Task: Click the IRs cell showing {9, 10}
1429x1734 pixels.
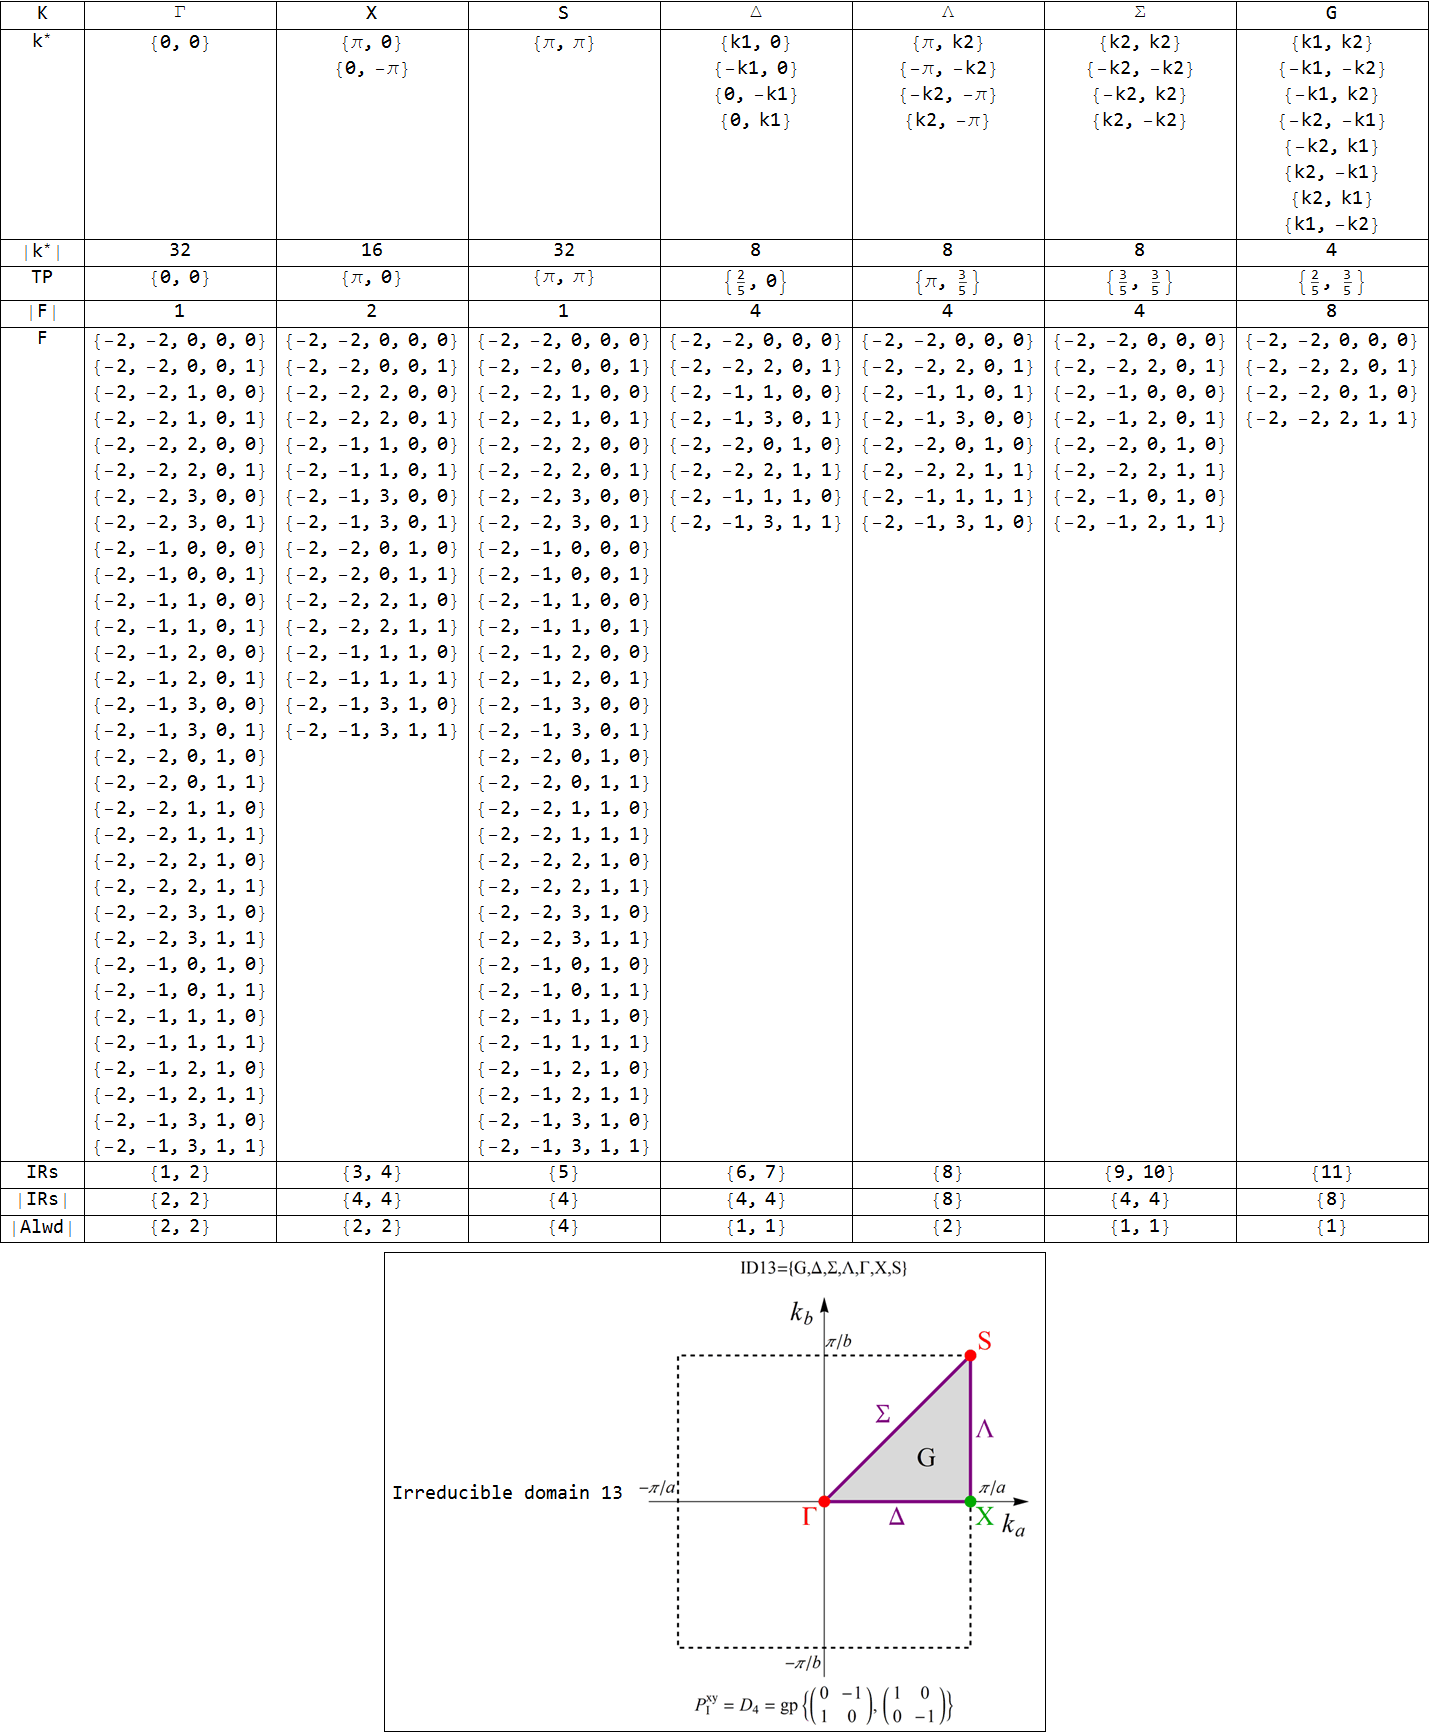Action: click(1140, 1173)
